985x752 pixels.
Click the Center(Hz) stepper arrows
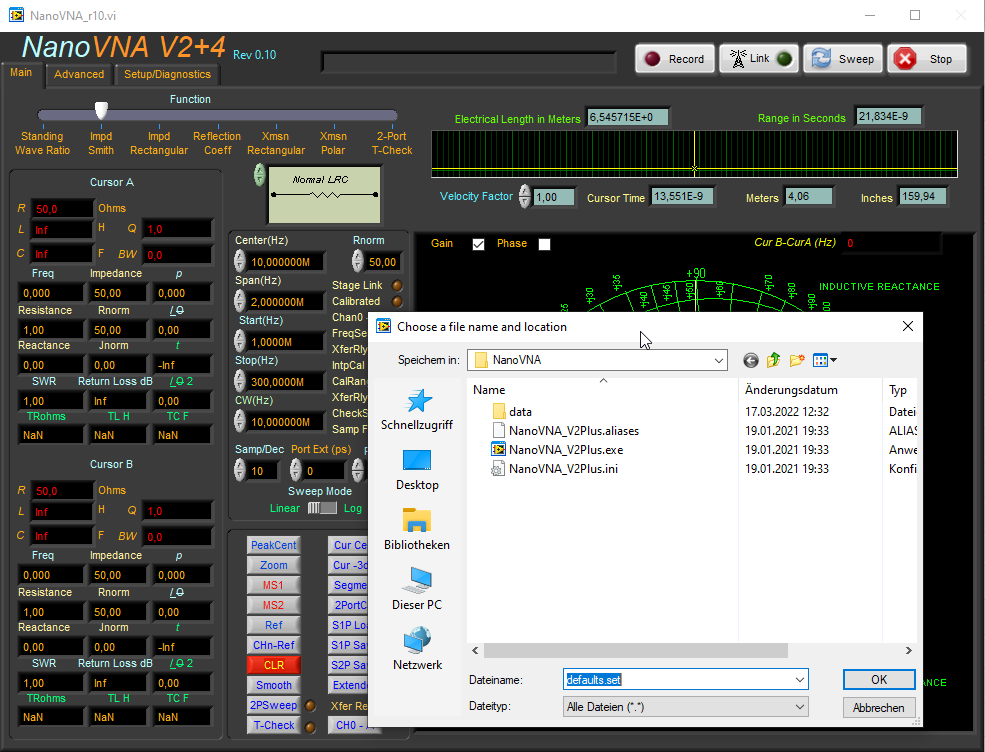click(x=239, y=261)
